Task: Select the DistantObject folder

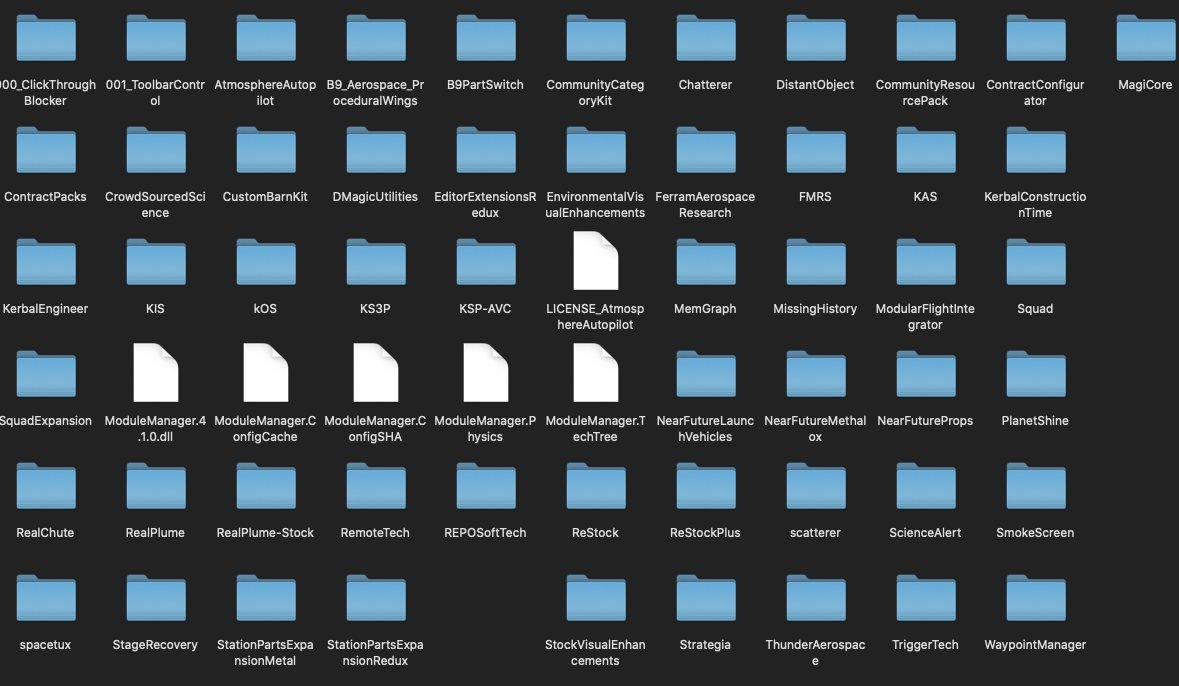Action: (816, 38)
